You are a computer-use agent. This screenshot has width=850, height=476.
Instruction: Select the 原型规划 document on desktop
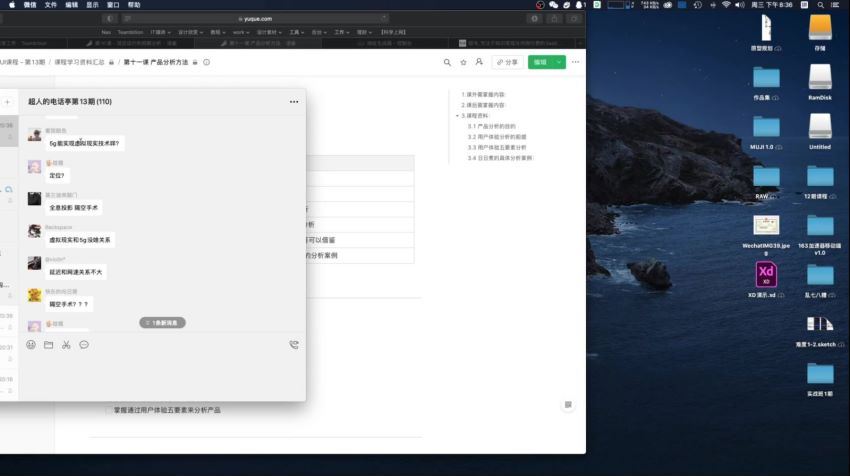[x=766, y=28]
